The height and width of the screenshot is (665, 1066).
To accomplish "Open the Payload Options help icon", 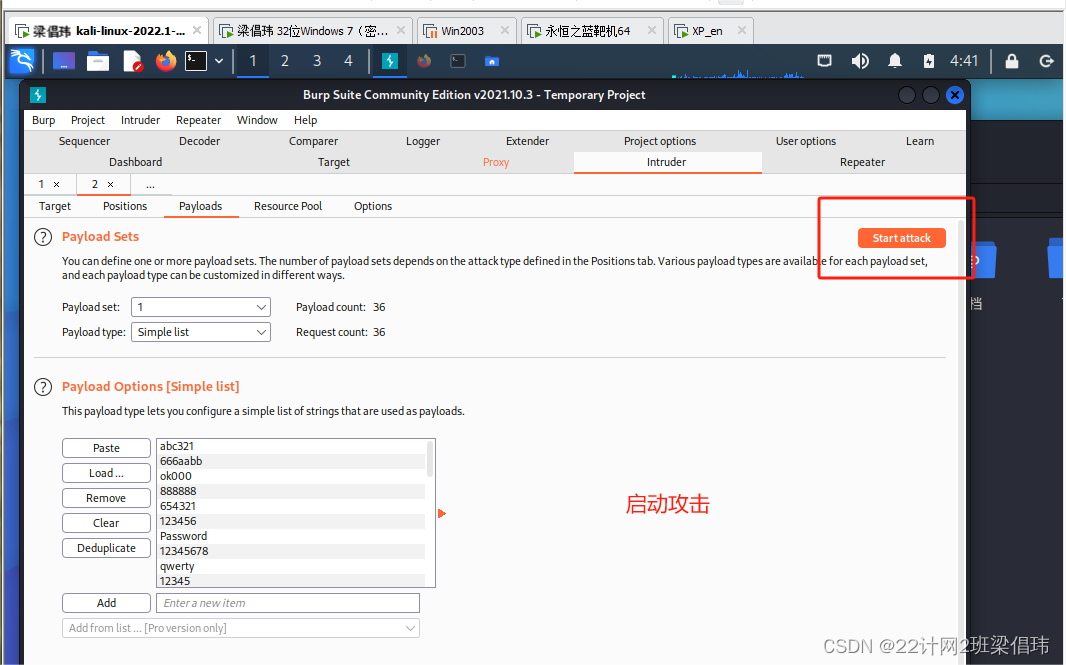I will (43, 387).
